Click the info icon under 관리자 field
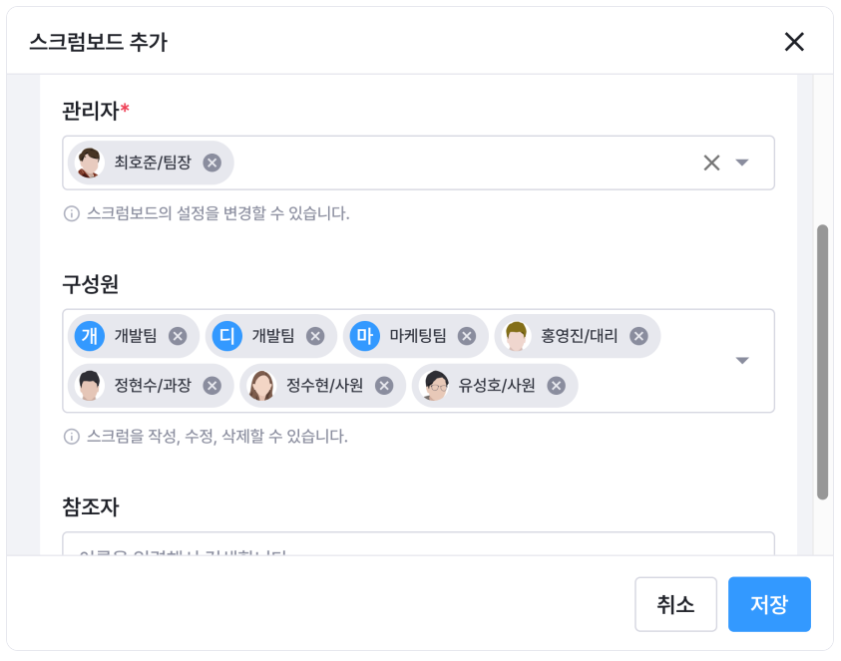841x661 pixels. point(72,213)
